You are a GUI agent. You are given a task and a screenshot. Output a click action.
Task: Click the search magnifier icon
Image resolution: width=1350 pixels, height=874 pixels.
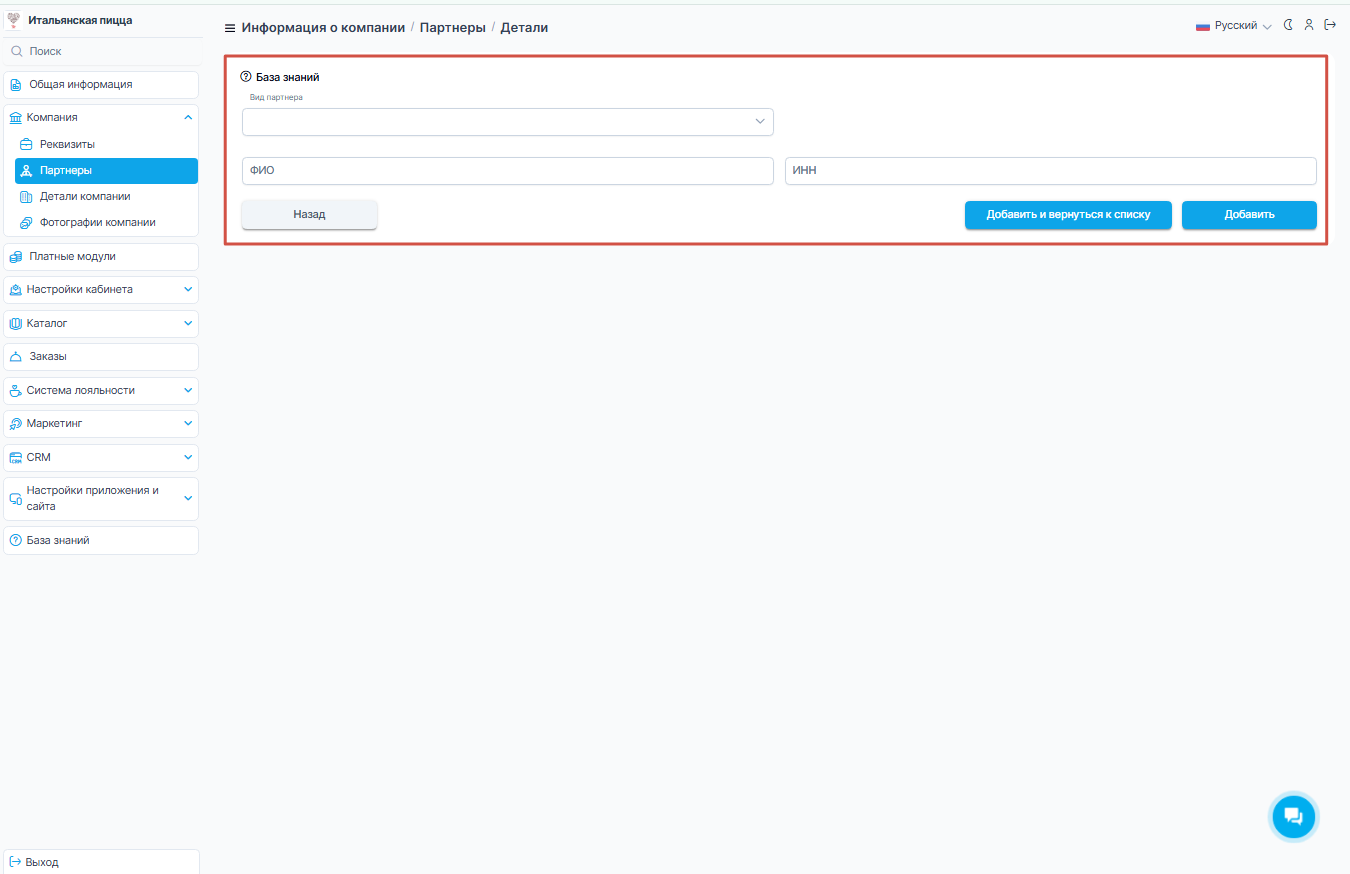(x=17, y=51)
